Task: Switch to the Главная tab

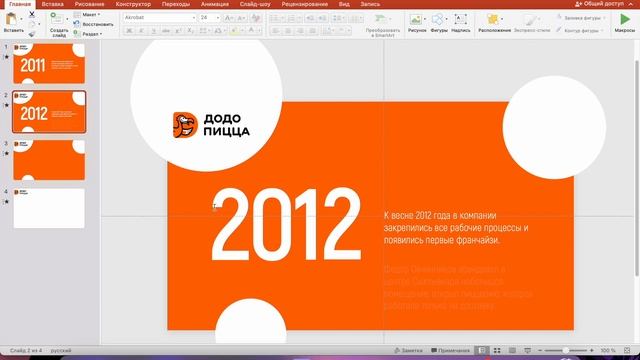Action: pos(20,4)
